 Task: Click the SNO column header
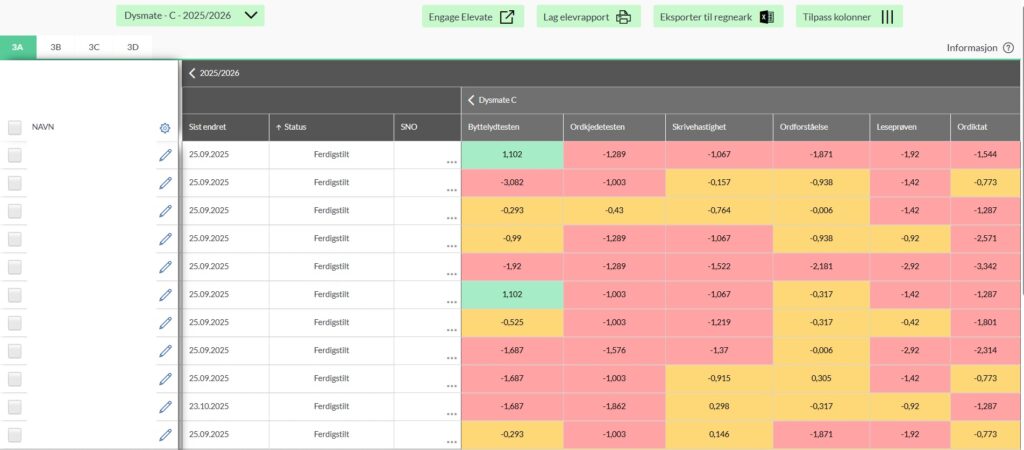tap(427, 127)
